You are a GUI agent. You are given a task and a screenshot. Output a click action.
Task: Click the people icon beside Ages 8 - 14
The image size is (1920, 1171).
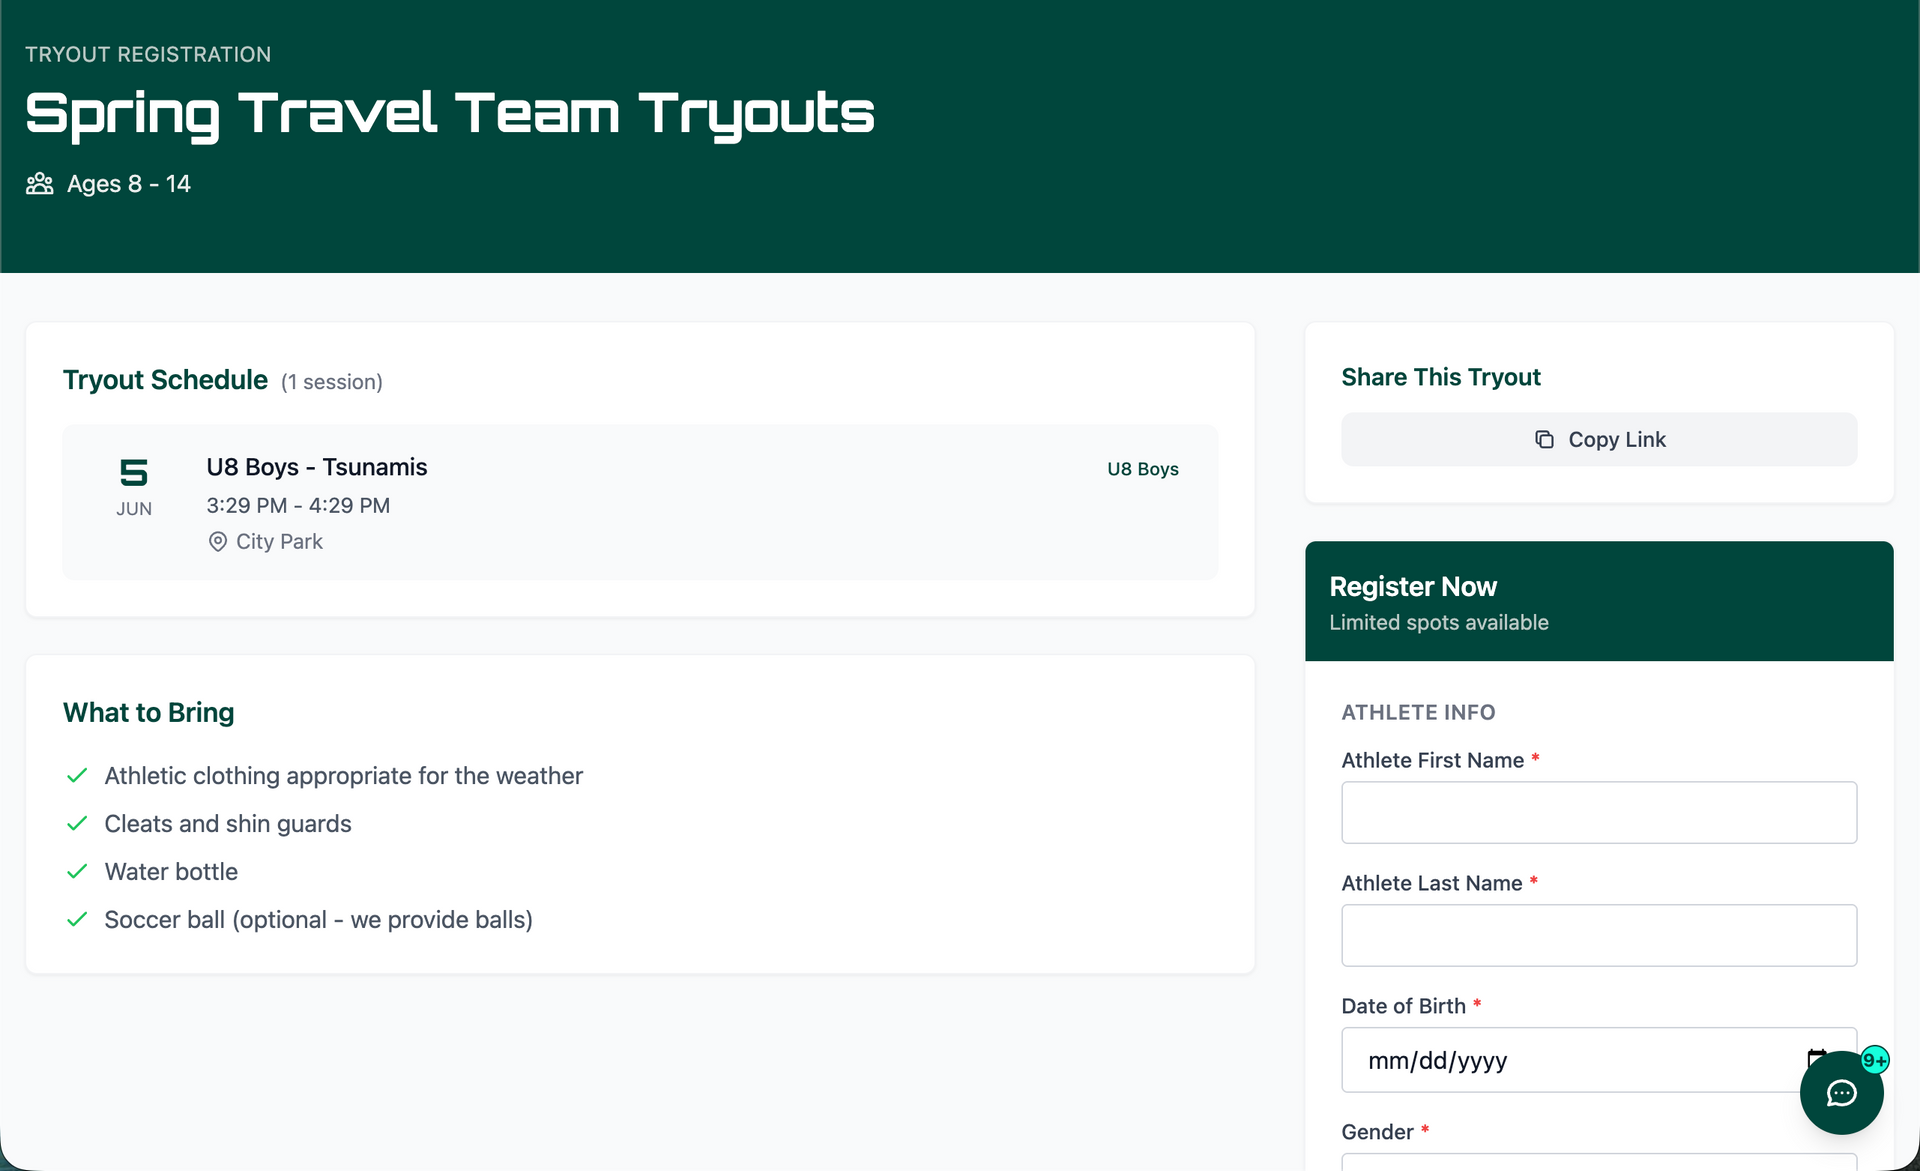[x=40, y=184]
